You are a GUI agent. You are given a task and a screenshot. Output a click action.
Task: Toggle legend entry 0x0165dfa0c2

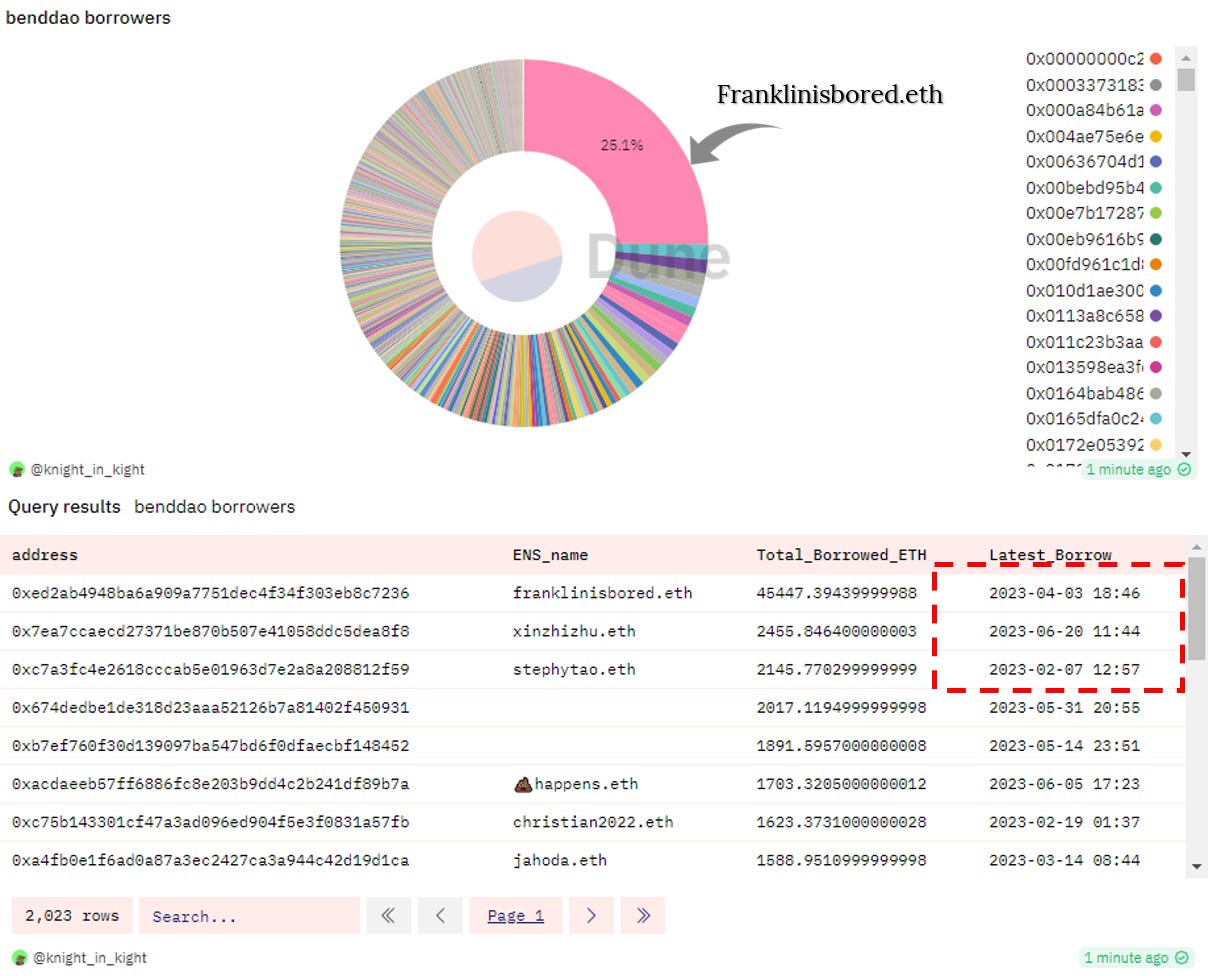[x=1092, y=419]
